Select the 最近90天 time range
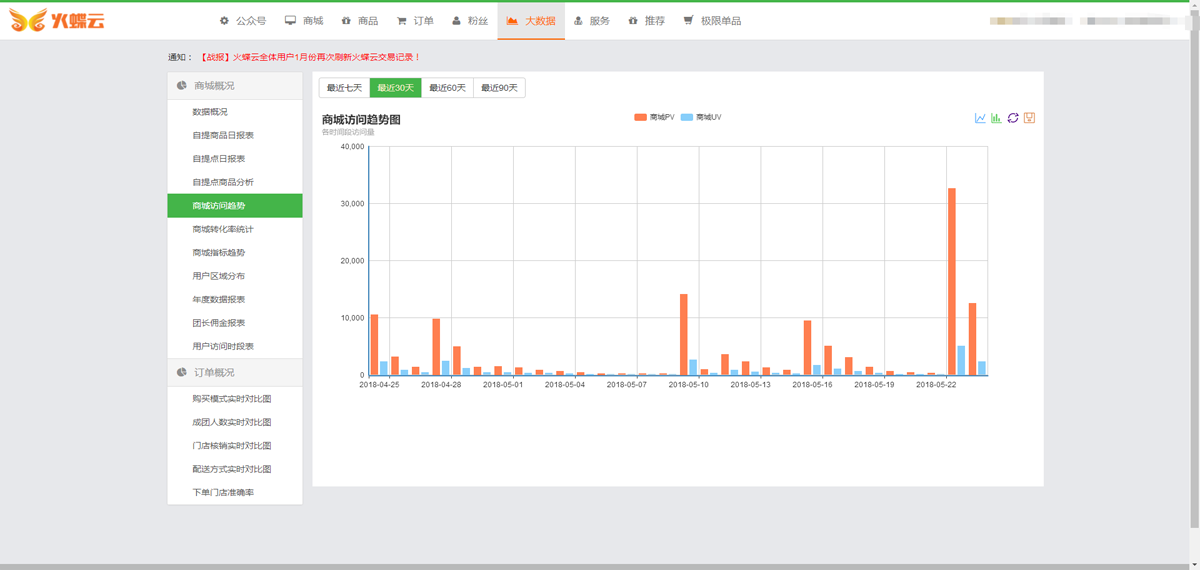The image size is (1200, 570). point(499,88)
